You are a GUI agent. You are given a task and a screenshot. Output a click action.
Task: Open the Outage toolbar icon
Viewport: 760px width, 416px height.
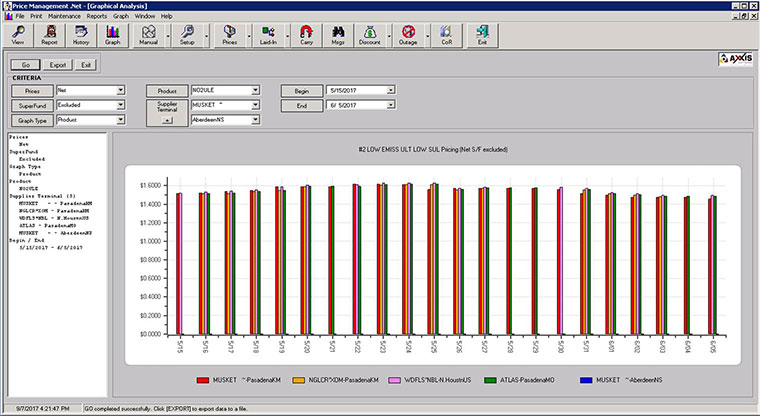pyautogui.click(x=408, y=35)
